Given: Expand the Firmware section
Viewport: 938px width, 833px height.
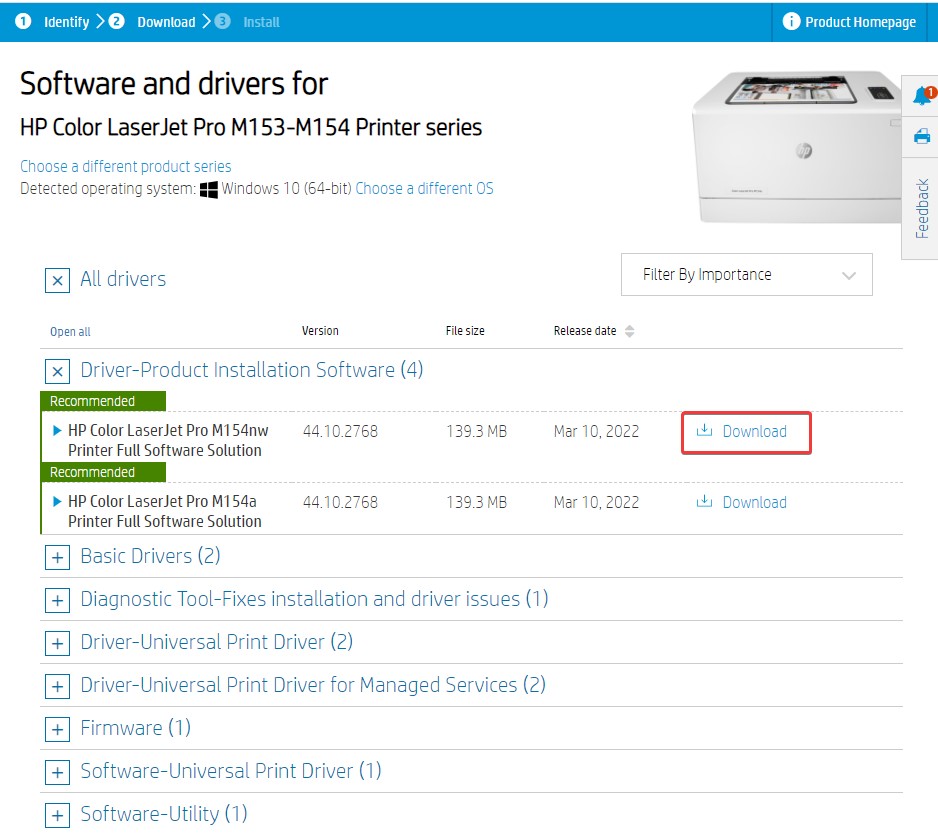Looking at the screenshot, I should pos(58,728).
